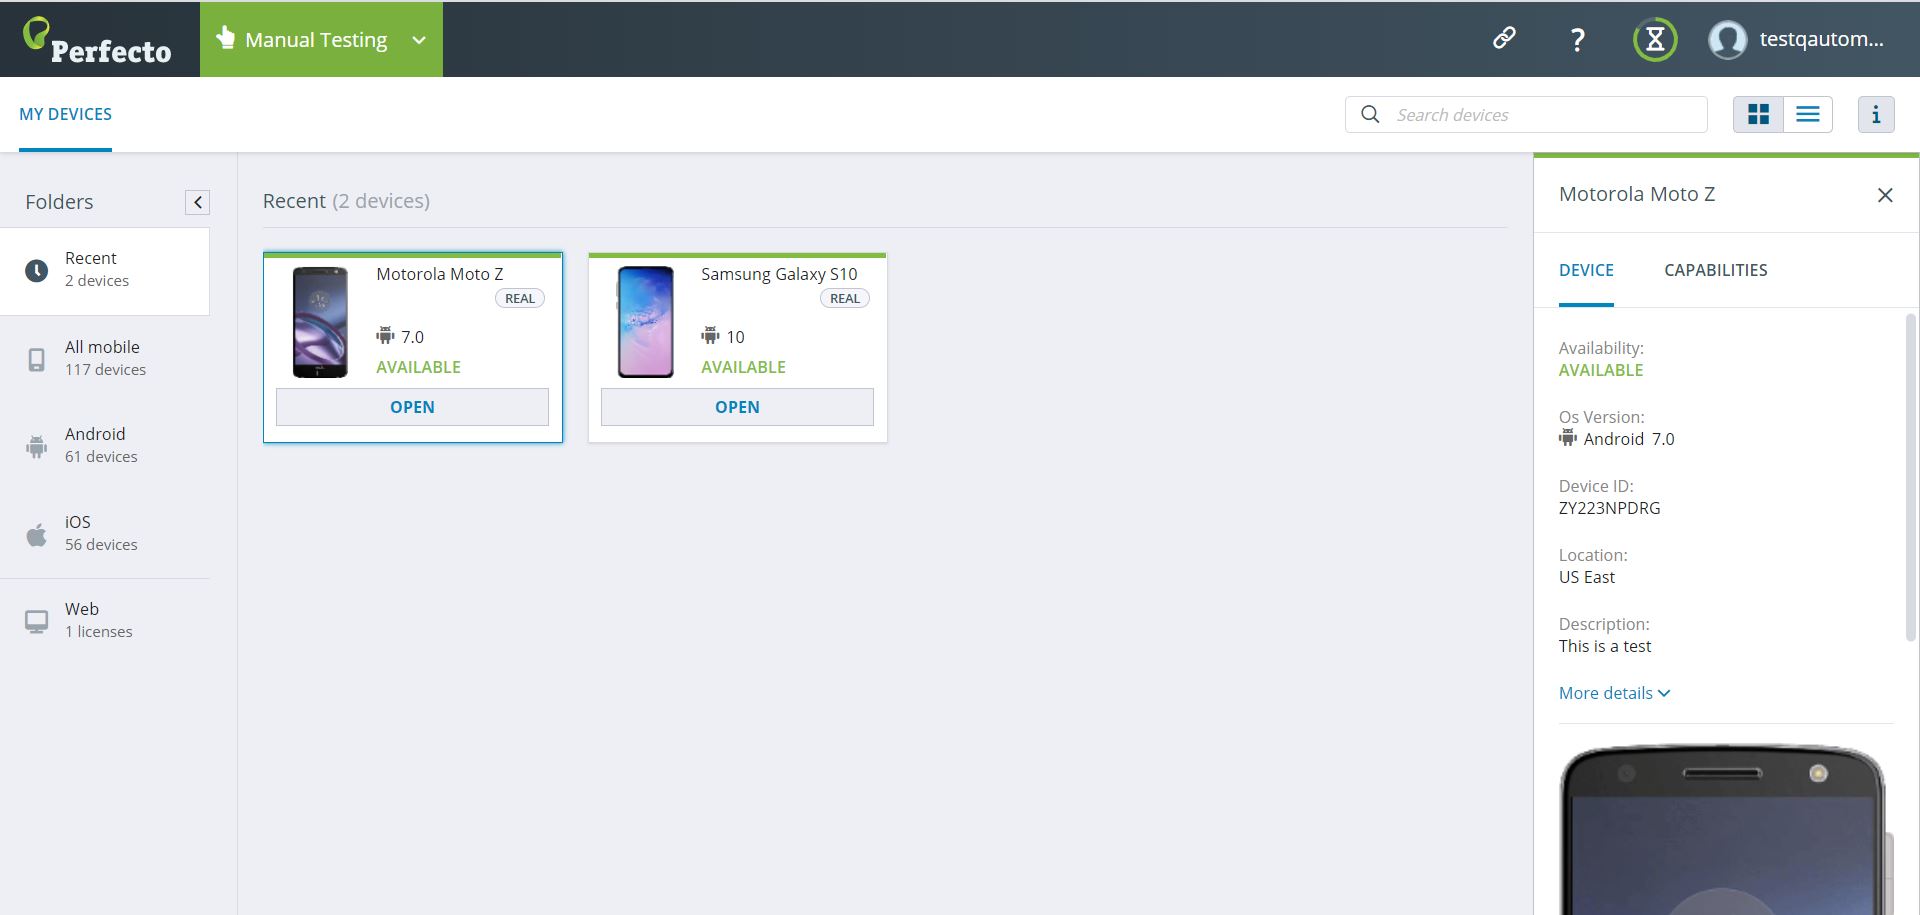1920x915 pixels.
Task: Select the iOS folder
Action: [x=105, y=534]
